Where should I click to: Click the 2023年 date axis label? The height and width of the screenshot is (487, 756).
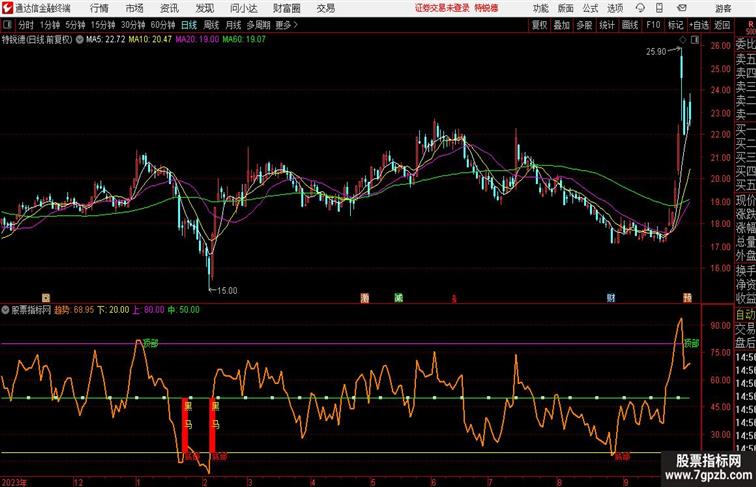(14, 482)
